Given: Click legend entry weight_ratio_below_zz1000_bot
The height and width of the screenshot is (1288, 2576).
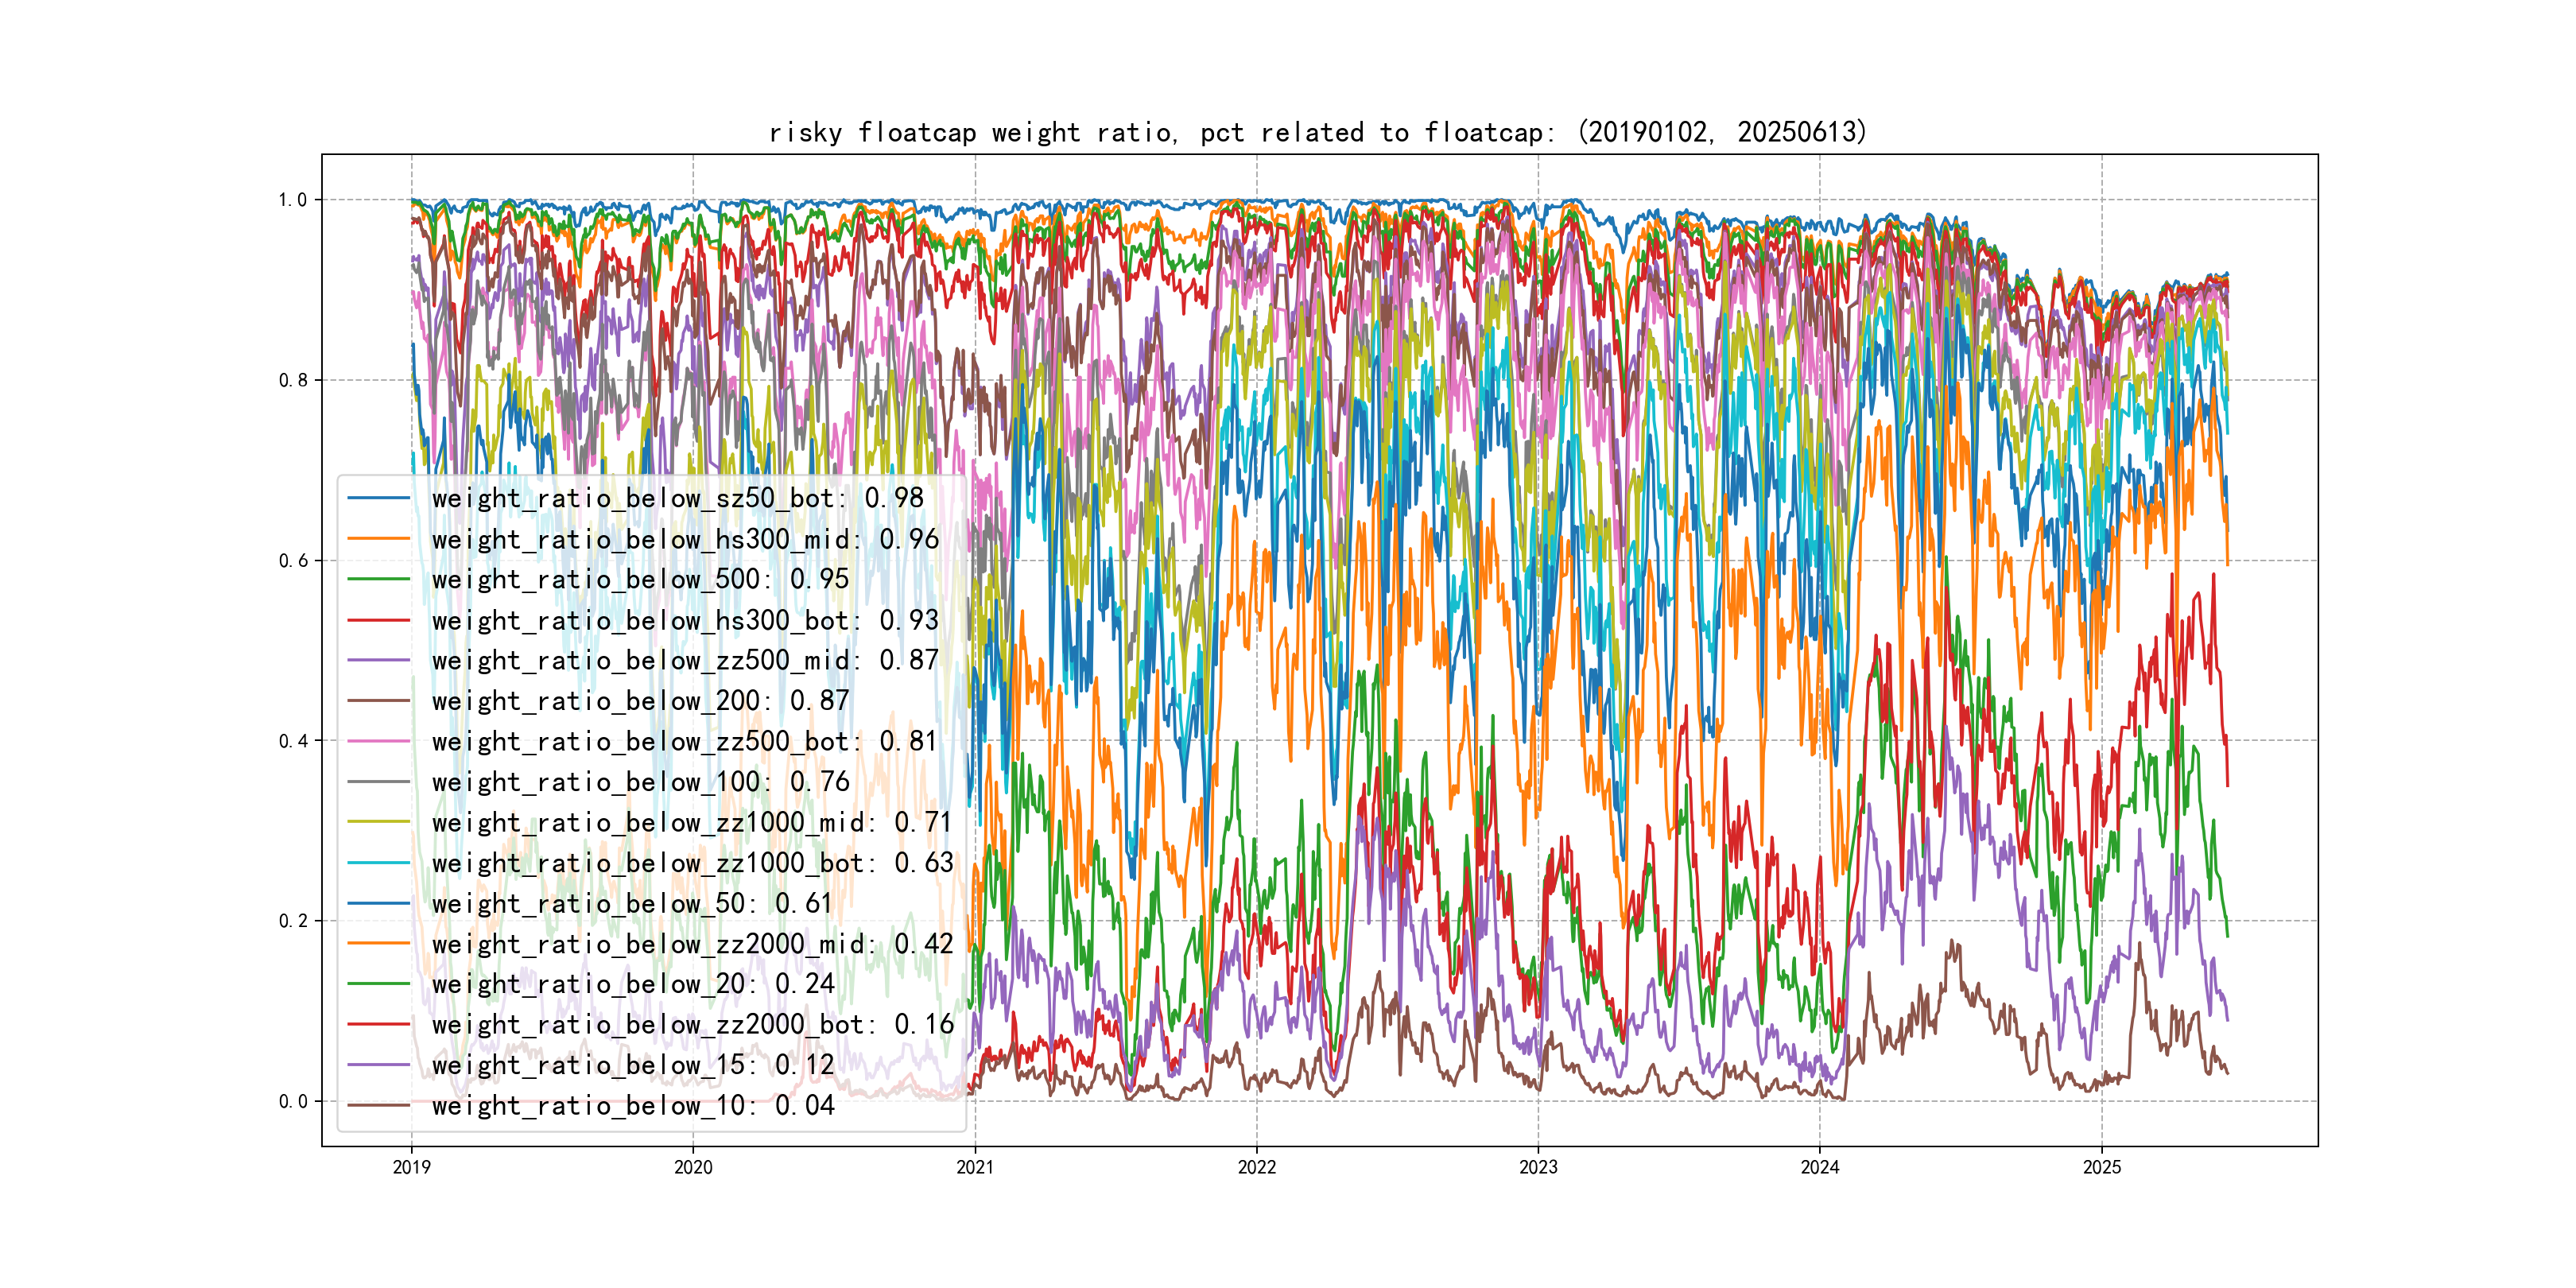Looking at the screenshot, I should pyautogui.click(x=692, y=863).
